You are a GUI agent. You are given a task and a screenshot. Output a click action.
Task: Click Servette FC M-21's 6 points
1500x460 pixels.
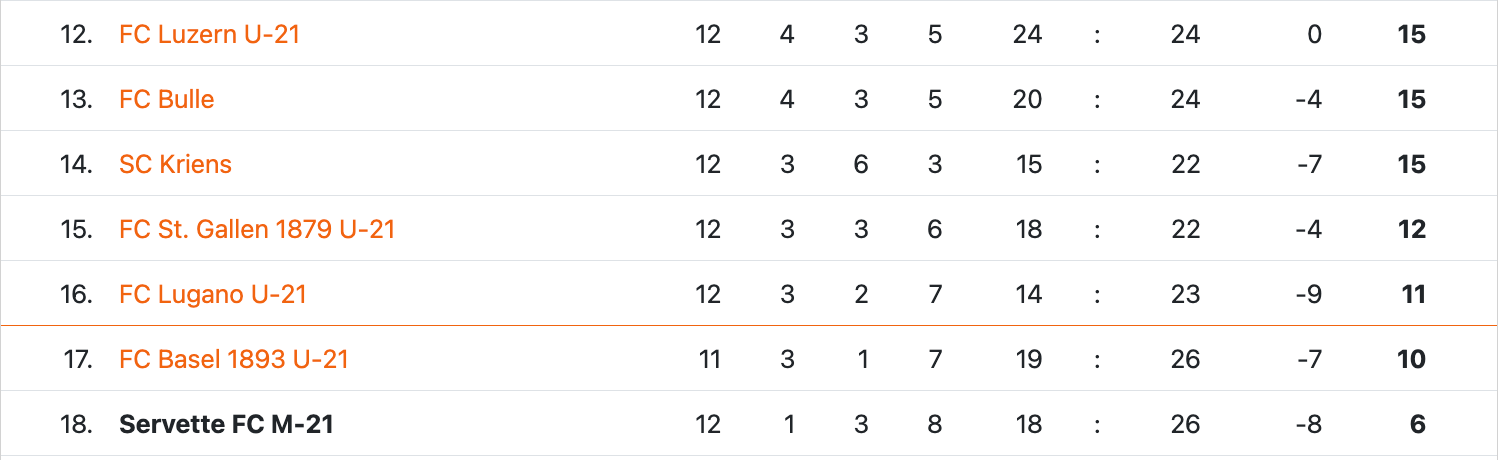(x=1417, y=424)
